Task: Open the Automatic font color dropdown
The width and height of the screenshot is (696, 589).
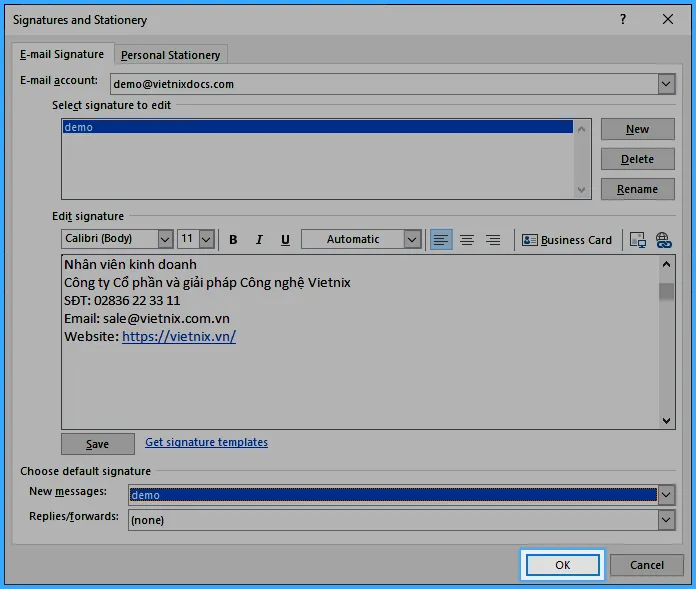Action: [412, 239]
